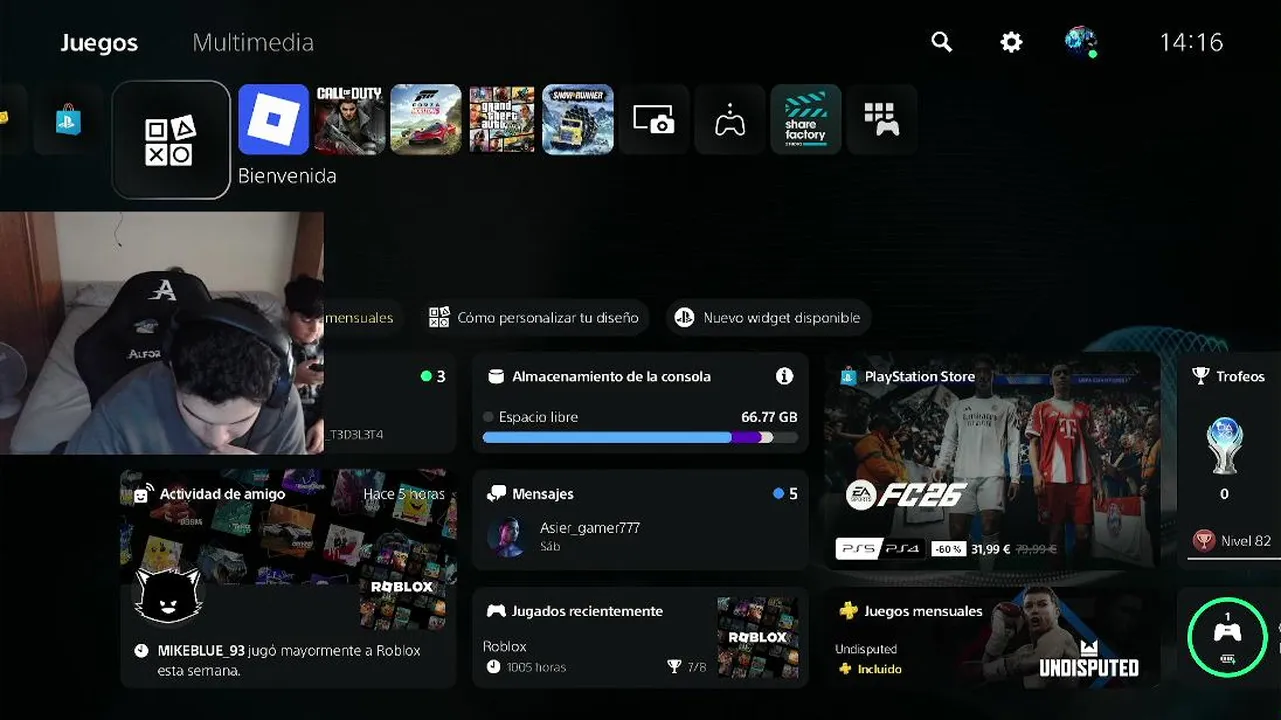Click the Nivel 82 trophy level
This screenshot has height=720, width=1281.
(x=1245, y=541)
